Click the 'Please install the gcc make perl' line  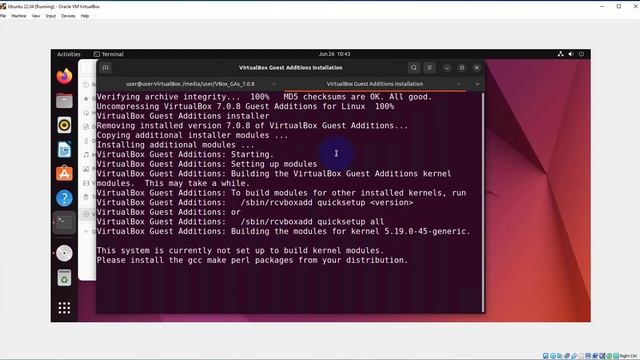pyautogui.click(x=252, y=260)
